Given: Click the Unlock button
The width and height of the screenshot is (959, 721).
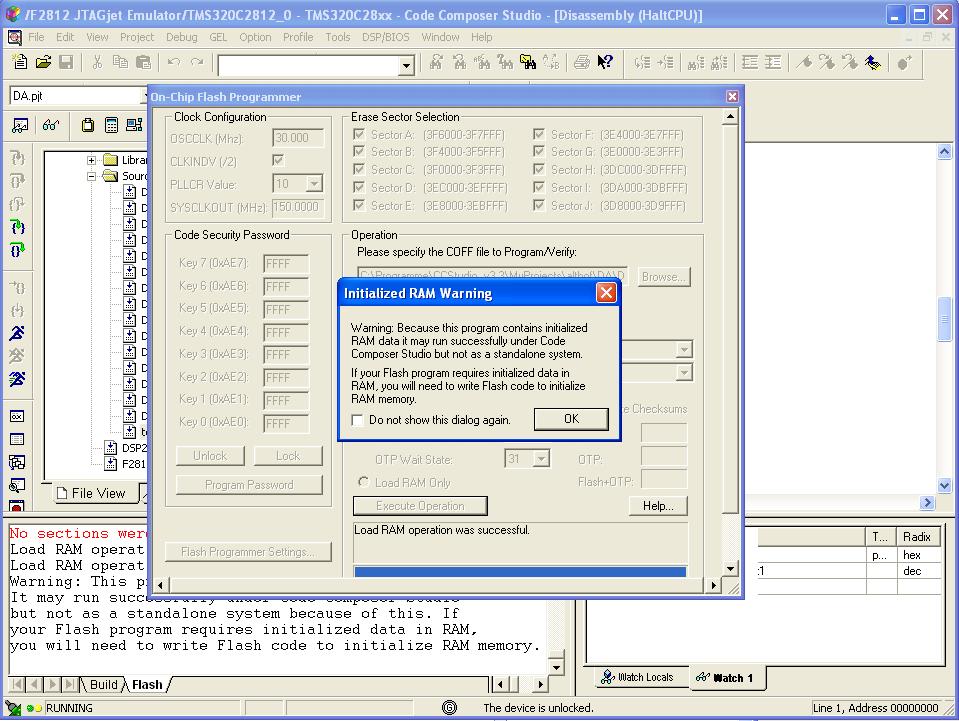Looking at the screenshot, I should tap(210, 456).
